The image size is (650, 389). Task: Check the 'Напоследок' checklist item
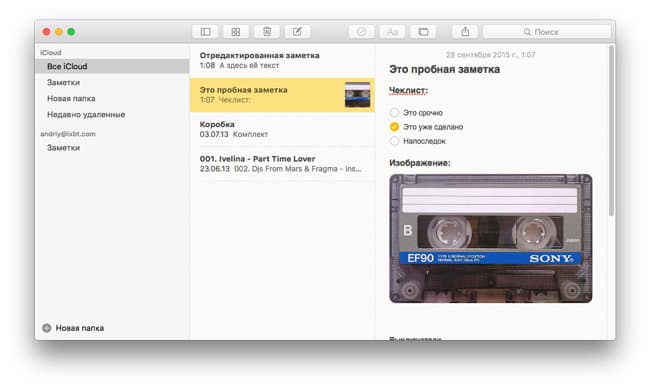(394, 141)
